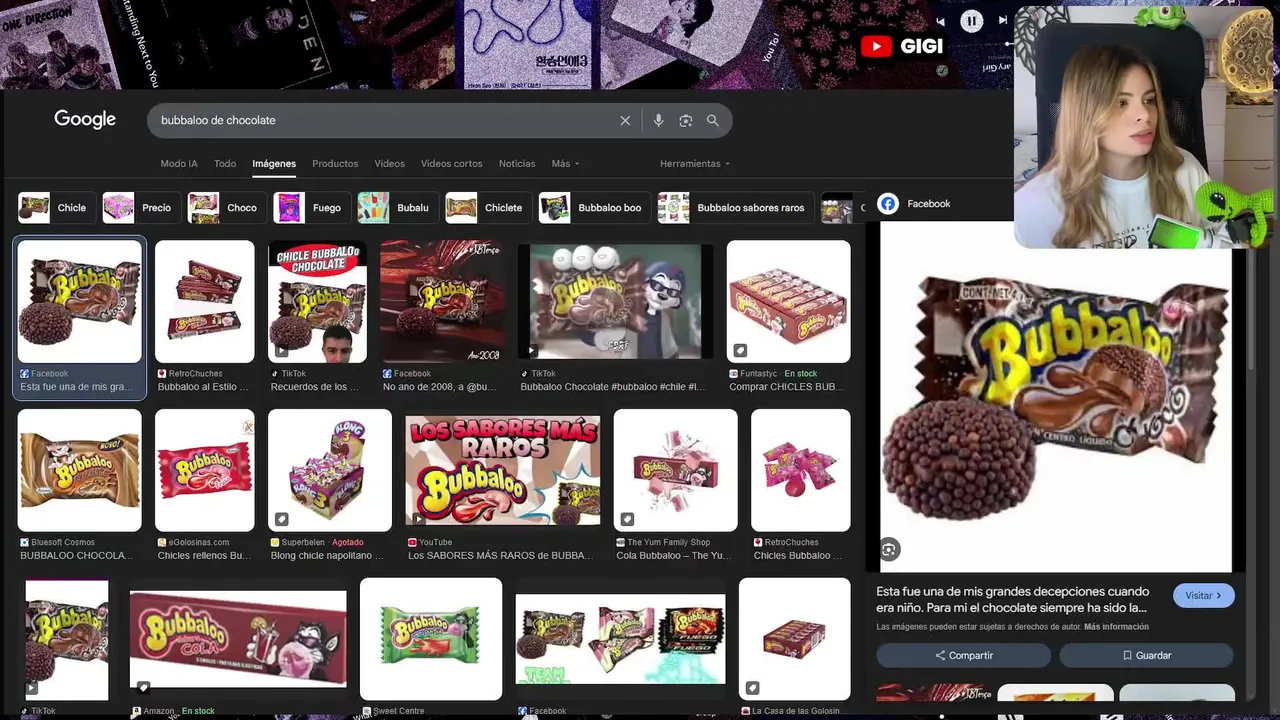Open the Productos tab
The height and width of the screenshot is (720, 1280).
coord(335,164)
